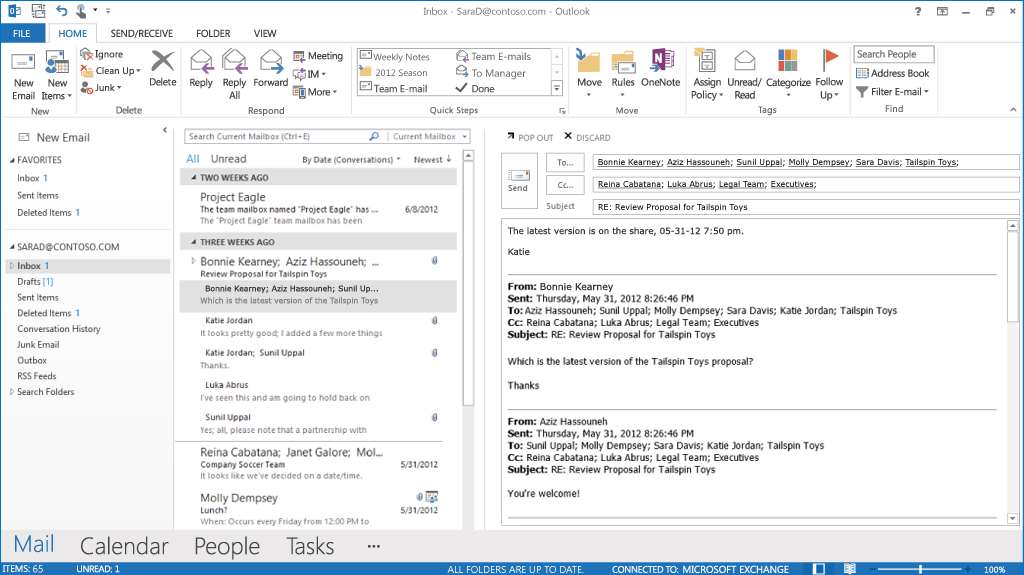Open the Junk Email folder
This screenshot has height=575, width=1024.
pyautogui.click(x=38, y=344)
